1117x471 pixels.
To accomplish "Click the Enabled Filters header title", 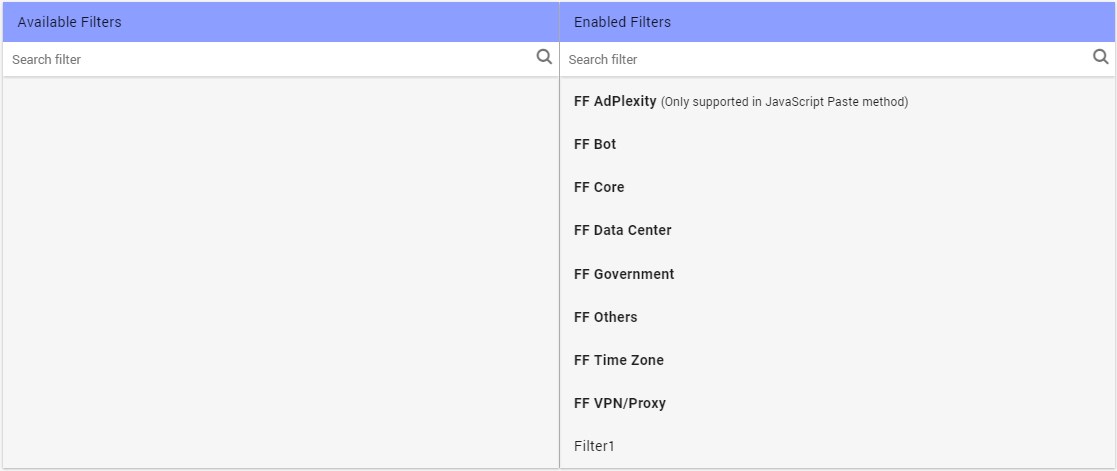I will [x=622, y=22].
